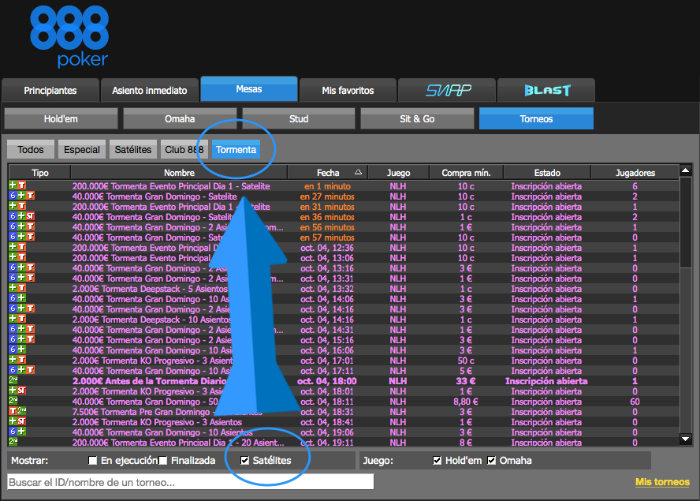Click 2nd-chance icon in 'oct. 04, 18:00' row
The height and width of the screenshot is (501, 700).
(x=13, y=380)
